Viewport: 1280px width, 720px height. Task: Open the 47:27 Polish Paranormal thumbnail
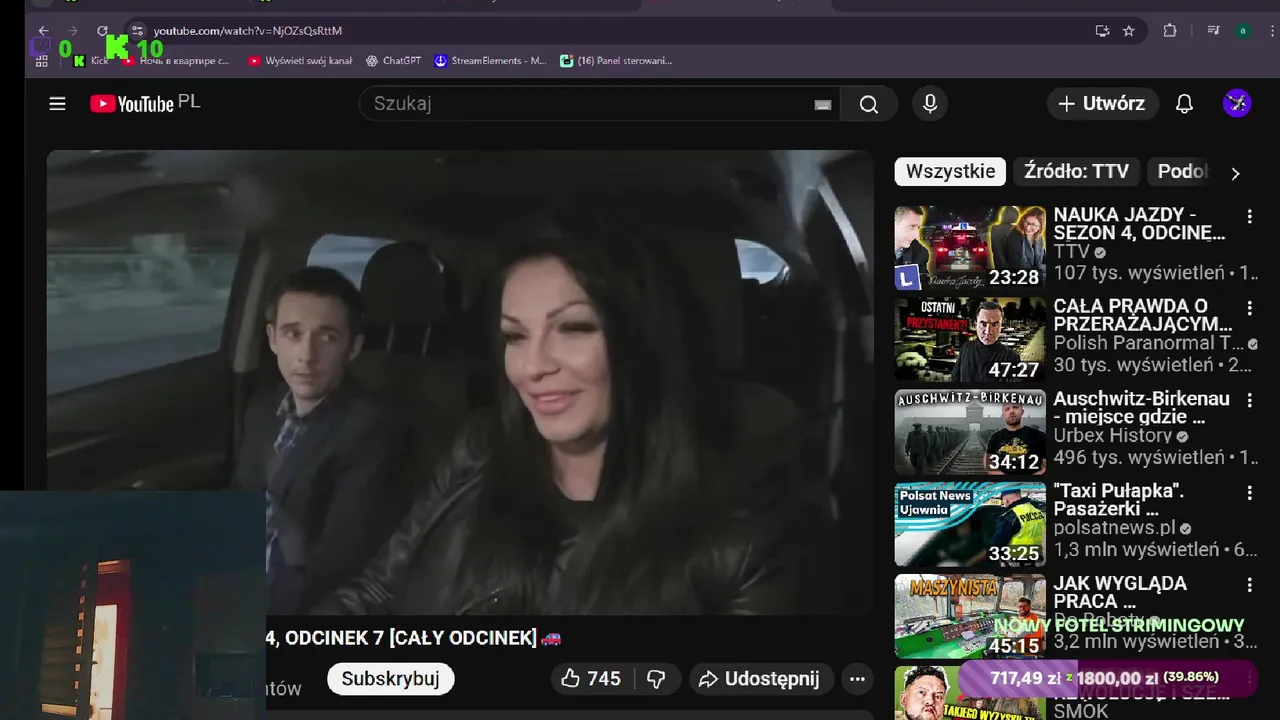[970, 340]
